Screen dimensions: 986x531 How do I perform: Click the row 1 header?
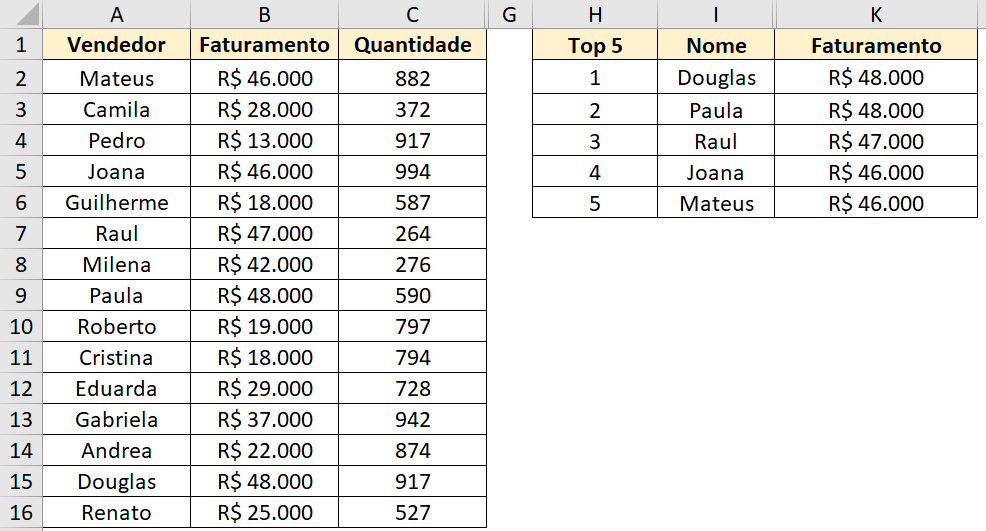[22, 46]
